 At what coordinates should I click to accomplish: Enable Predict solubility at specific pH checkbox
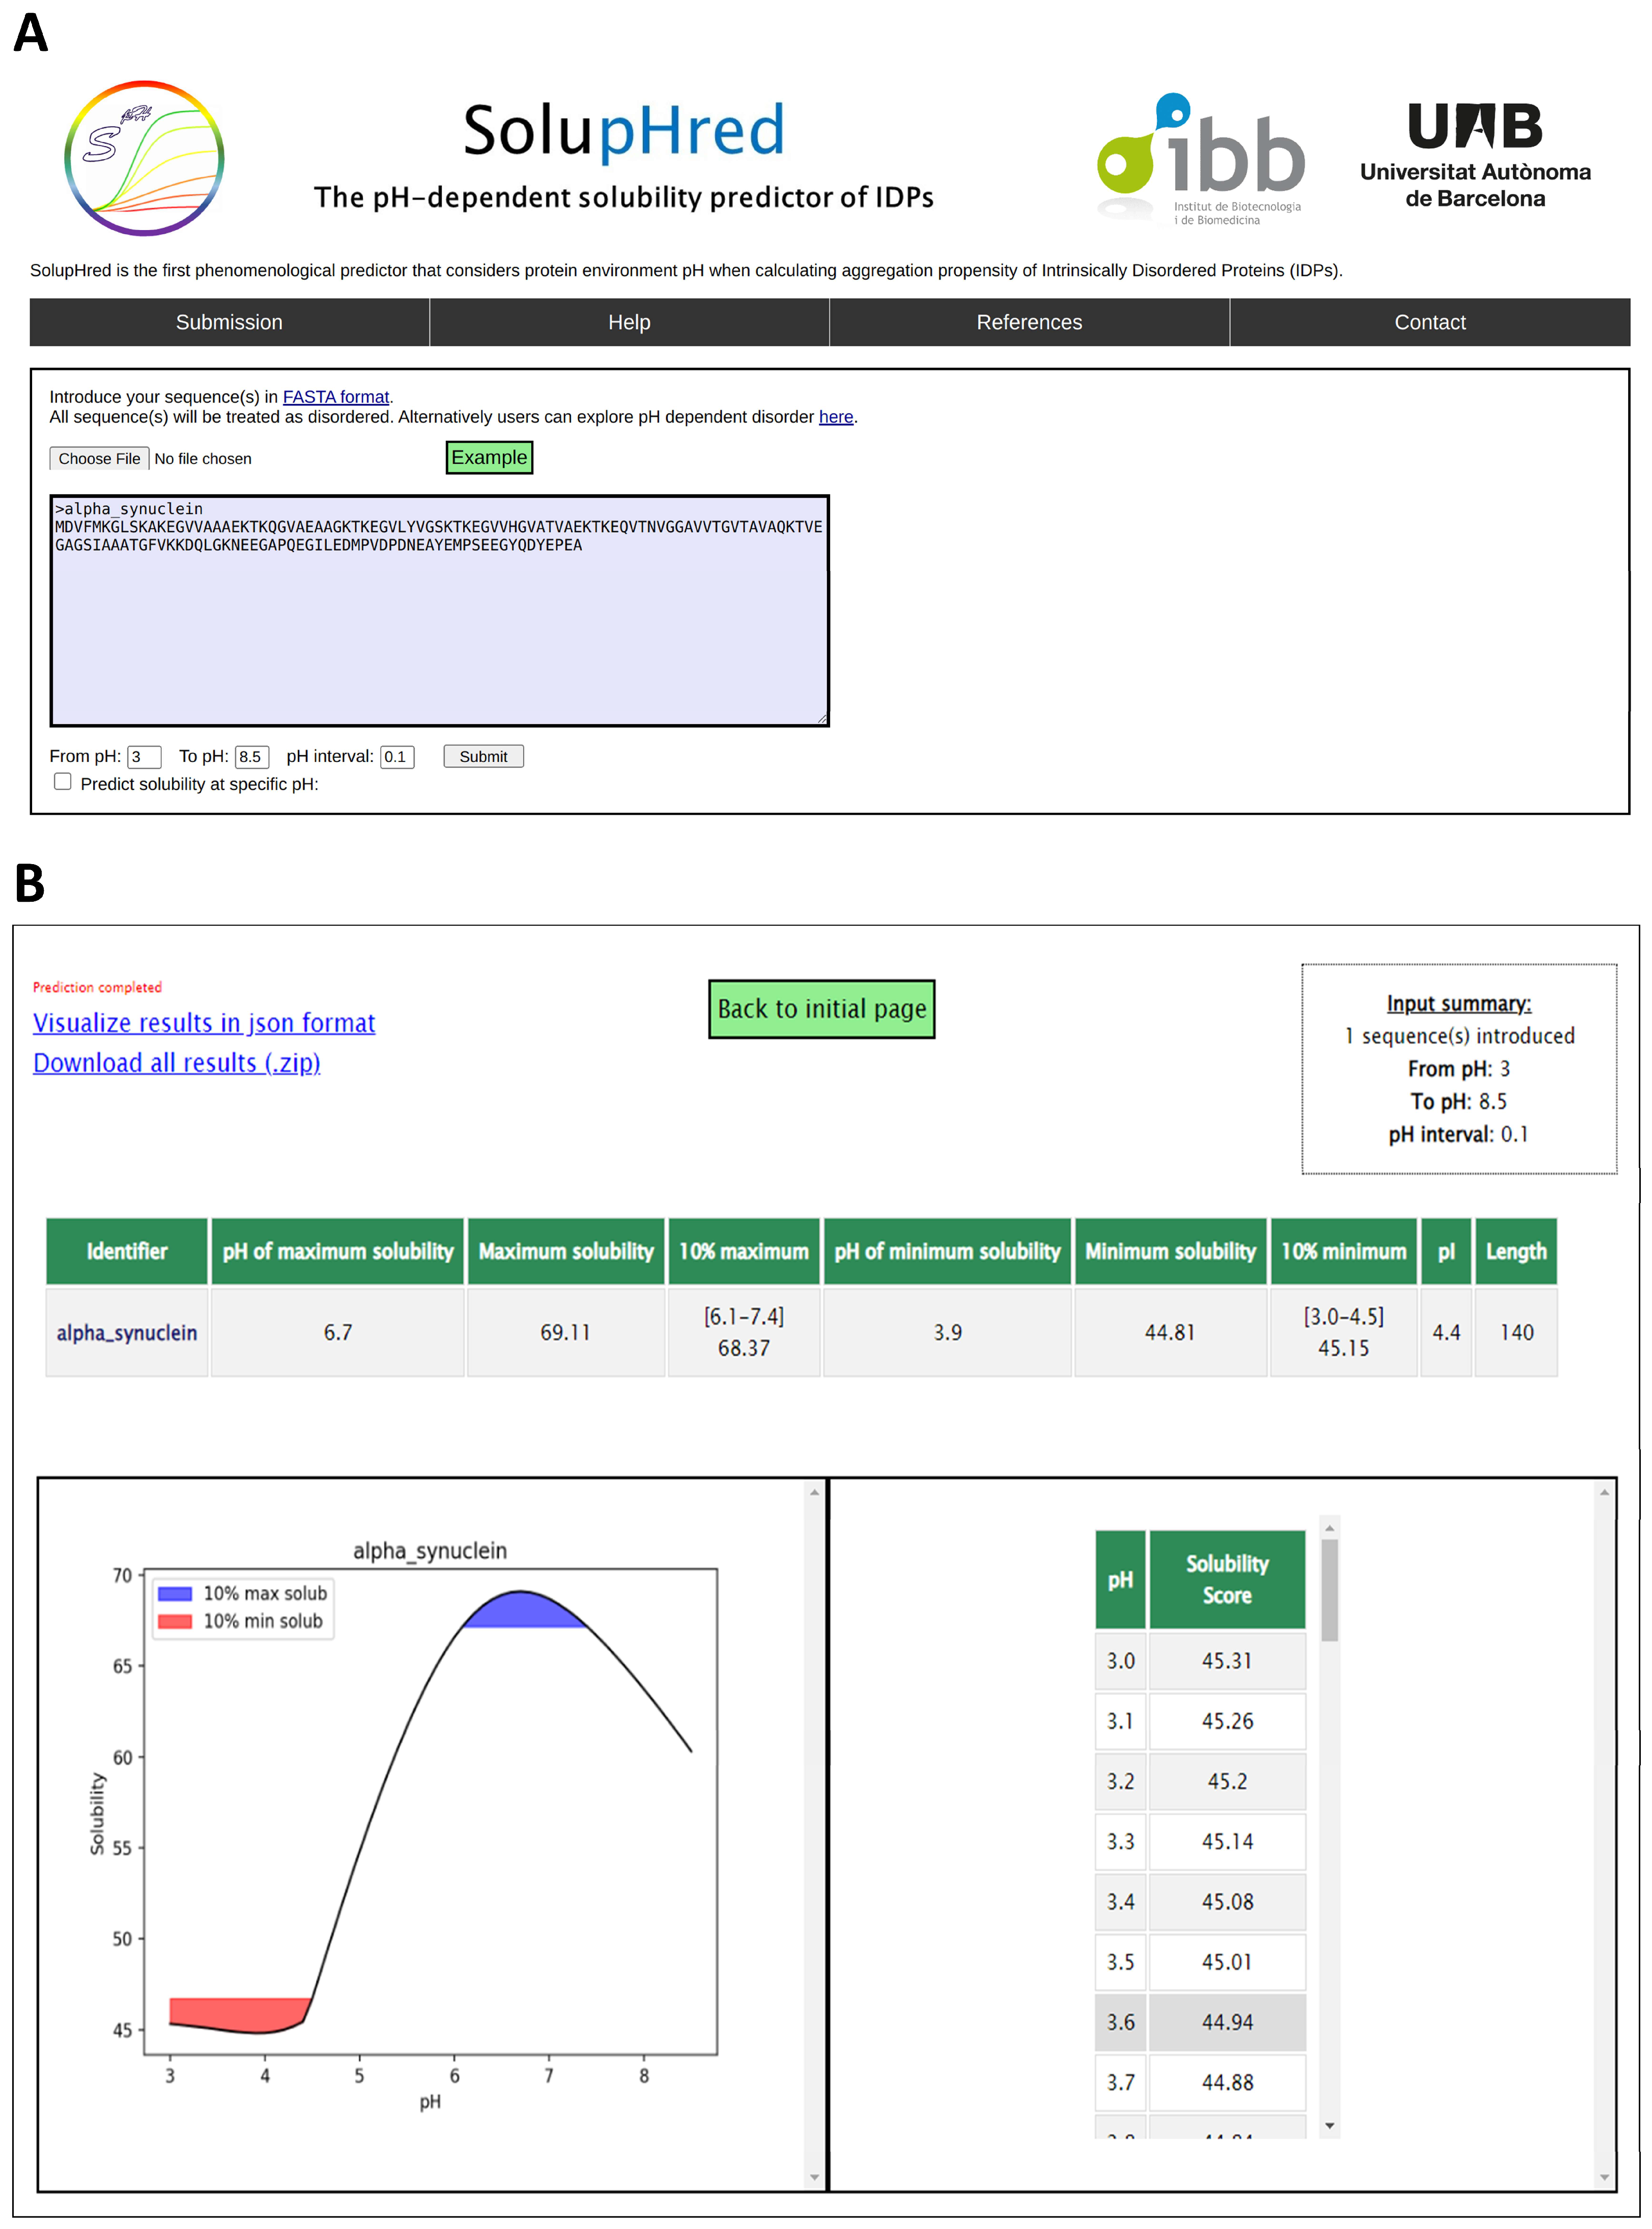tap(63, 782)
